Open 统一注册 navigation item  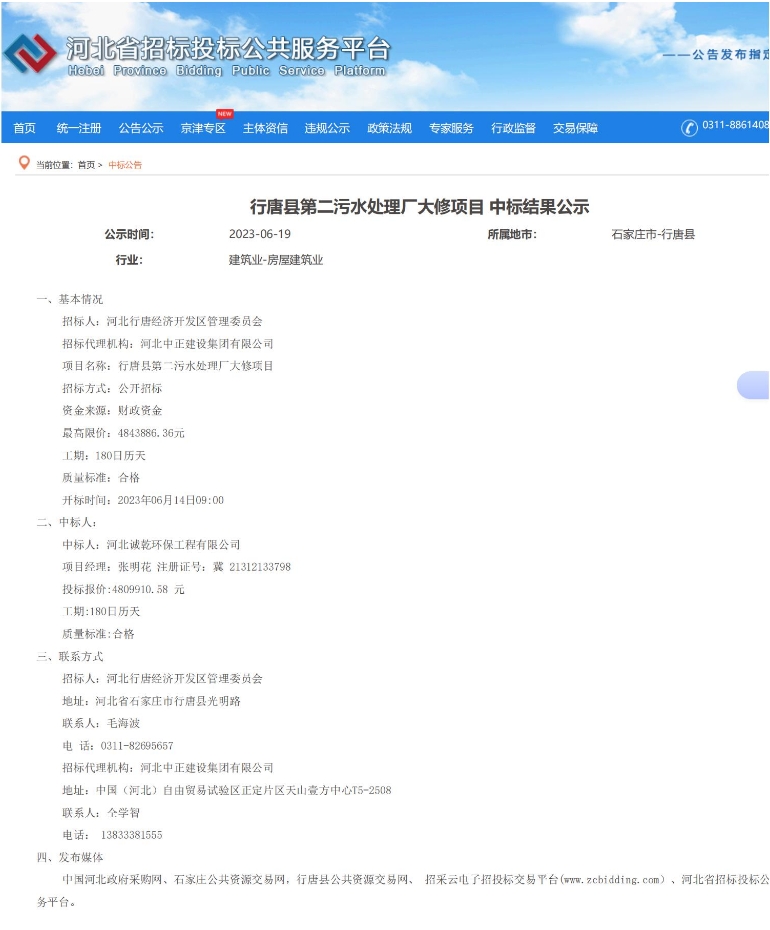(x=79, y=128)
